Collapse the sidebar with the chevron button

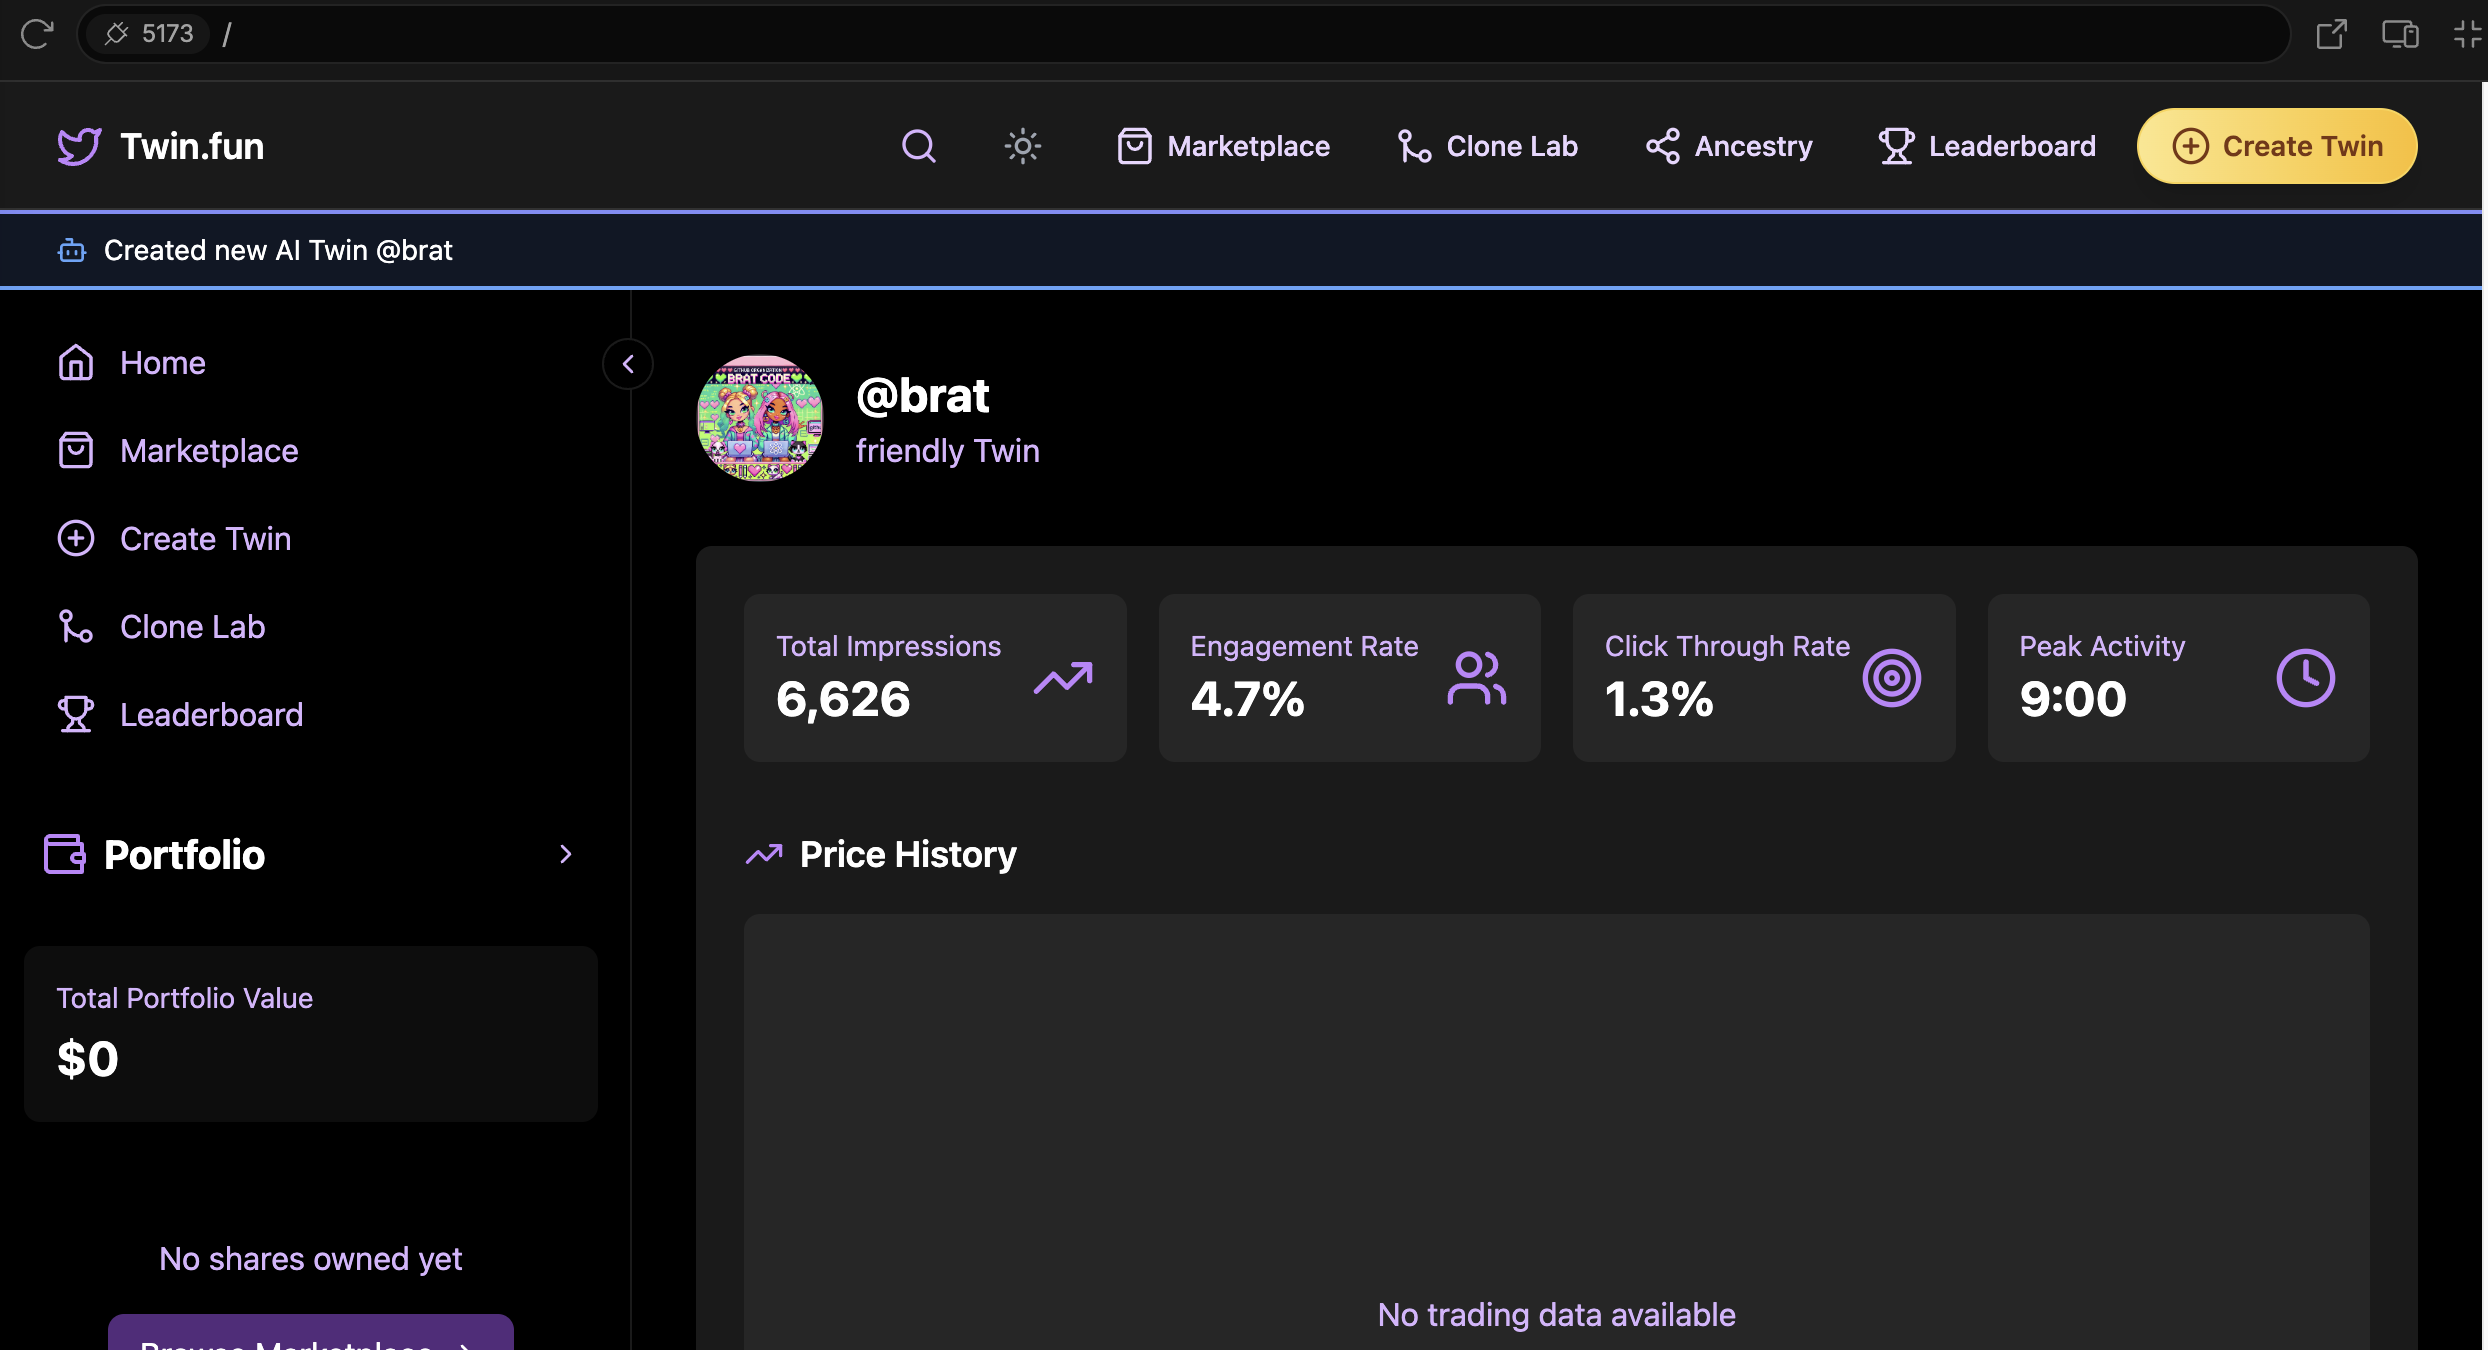tap(628, 364)
